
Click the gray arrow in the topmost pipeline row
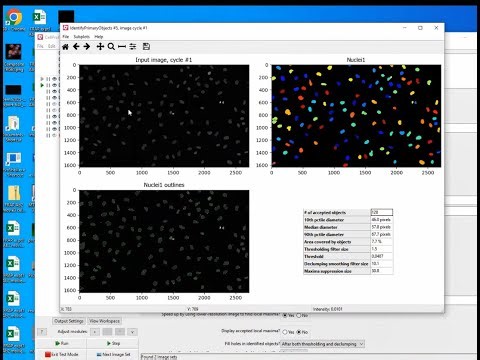(x=42, y=79)
